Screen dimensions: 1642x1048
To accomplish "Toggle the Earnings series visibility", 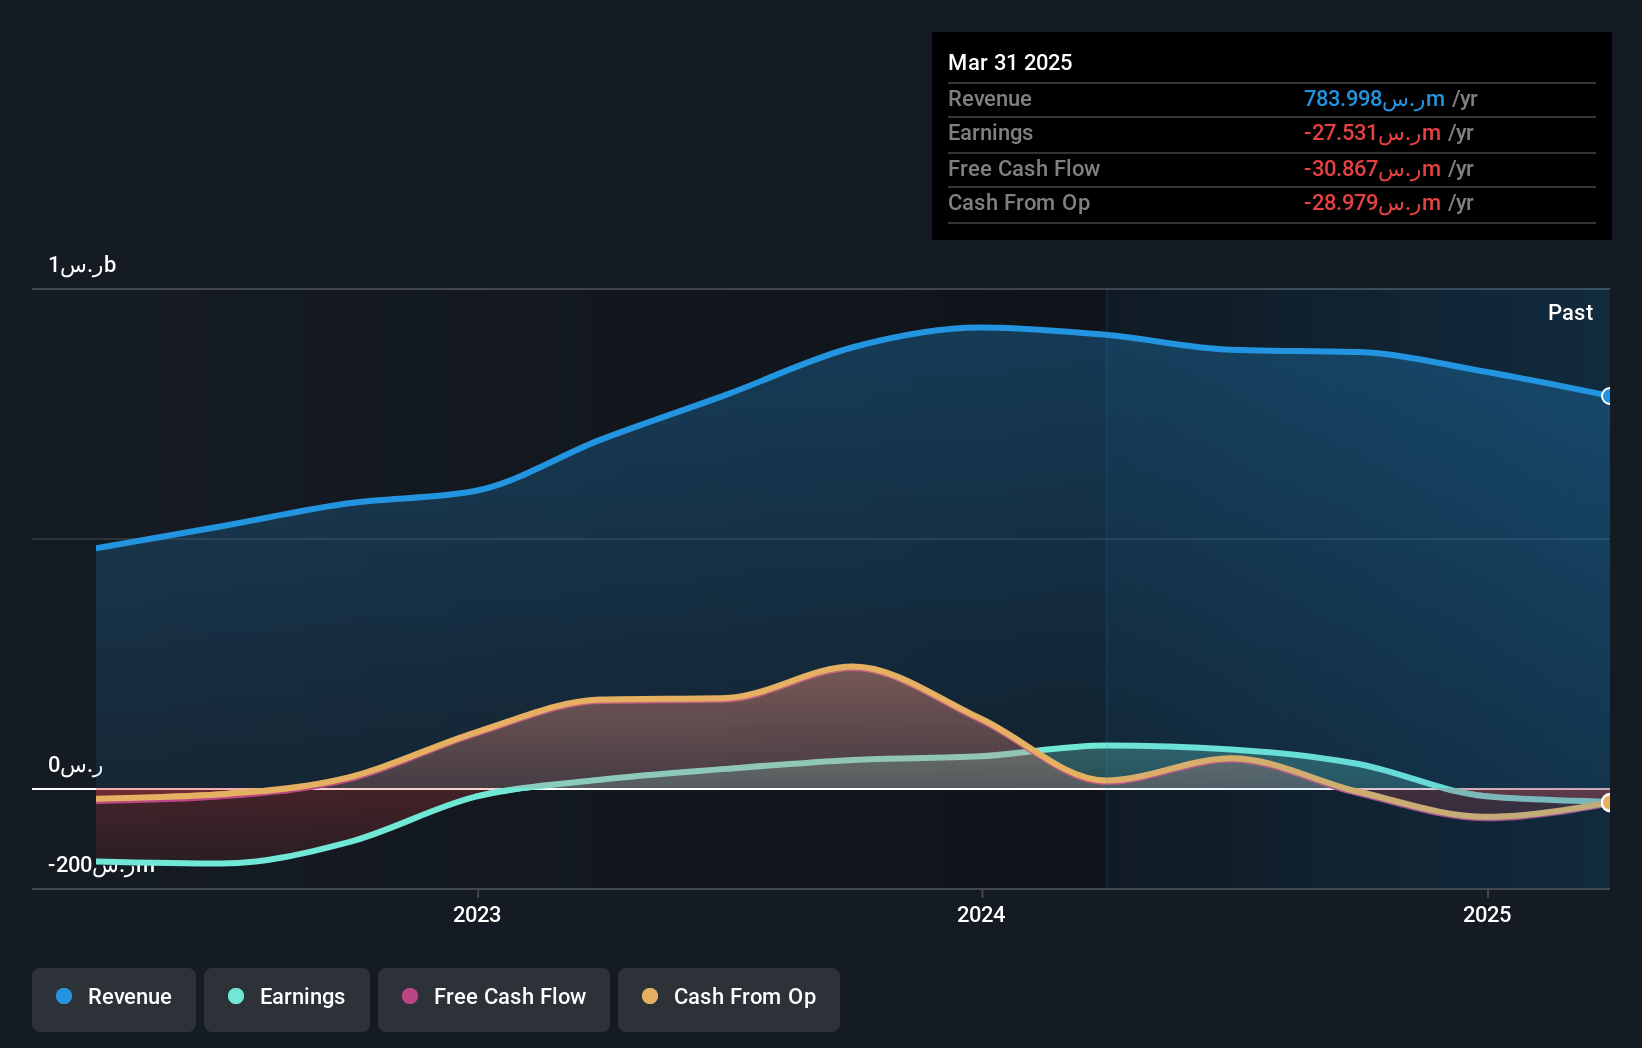I will point(287,997).
